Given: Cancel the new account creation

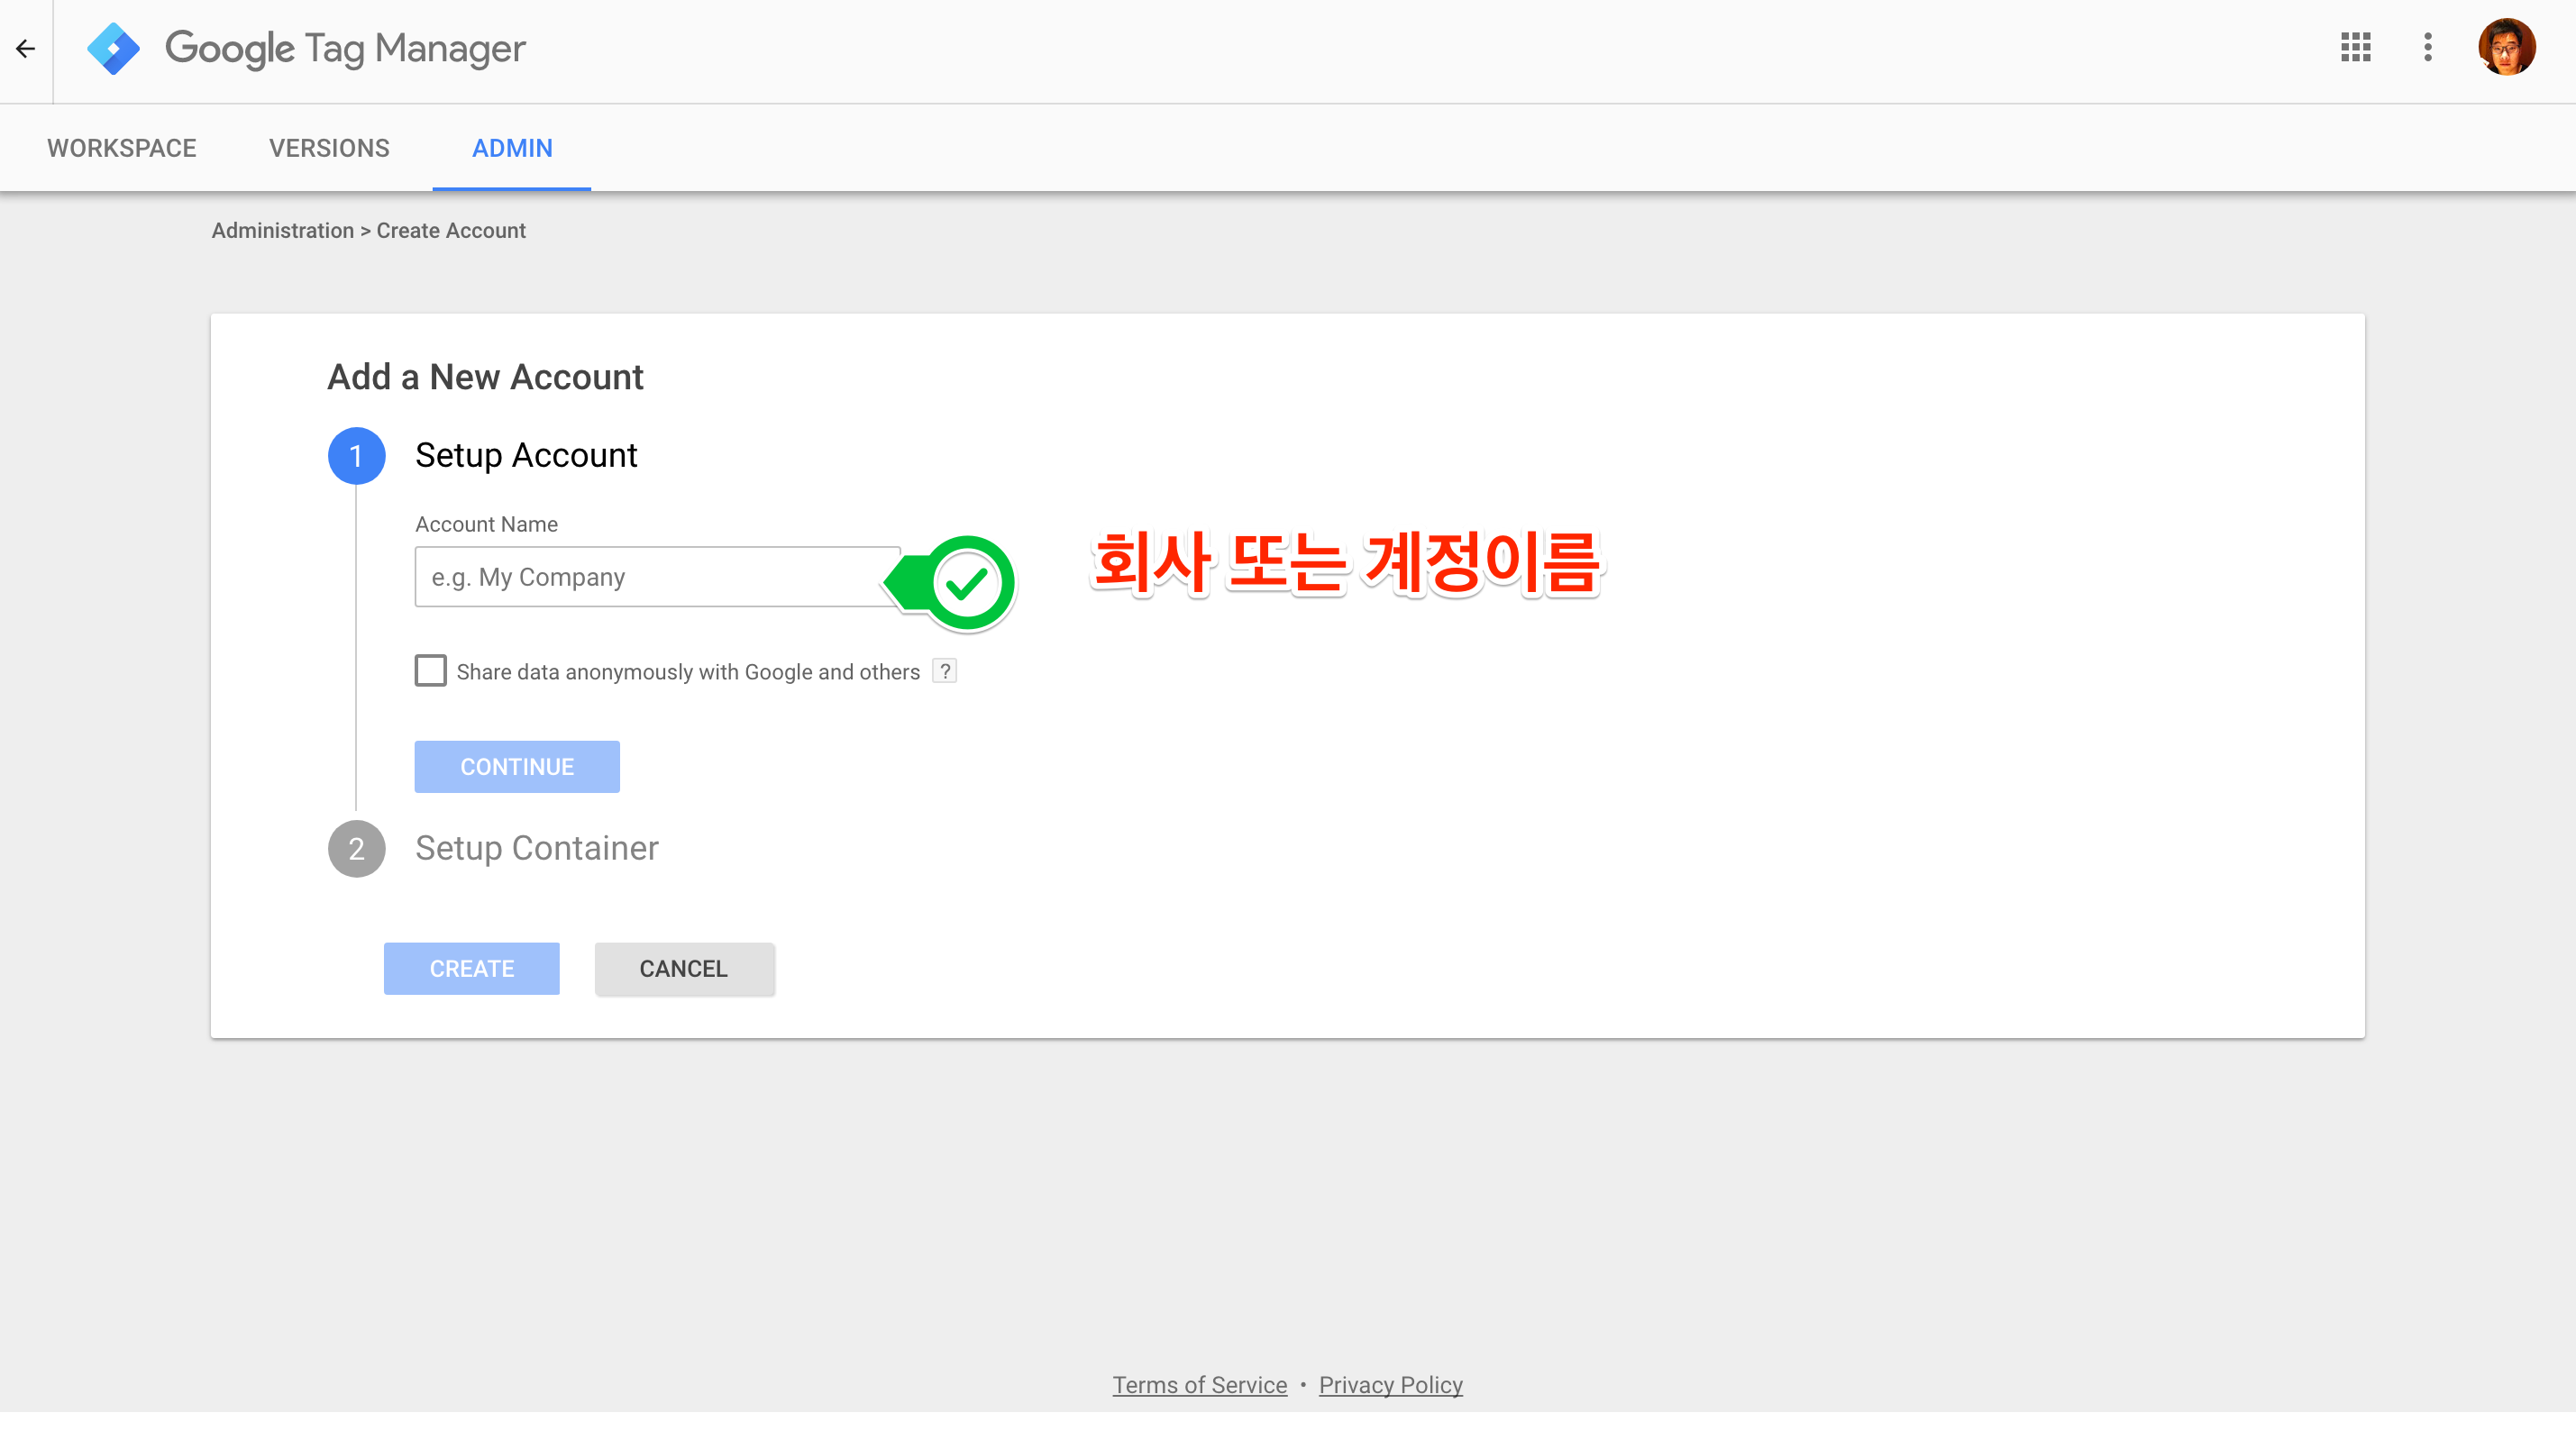Looking at the screenshot, I should (x=684, y=969).
